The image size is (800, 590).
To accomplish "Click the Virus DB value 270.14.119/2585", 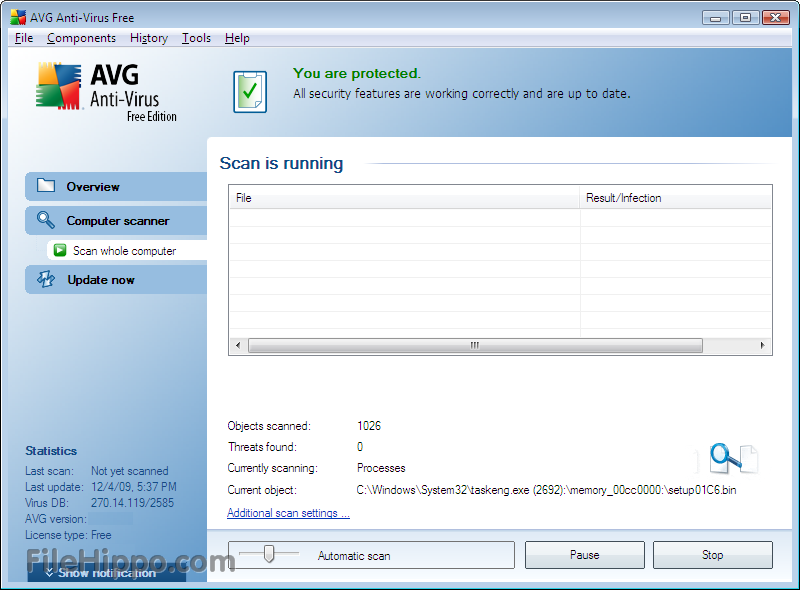I will pyautogui.click(x=132, y=503).
